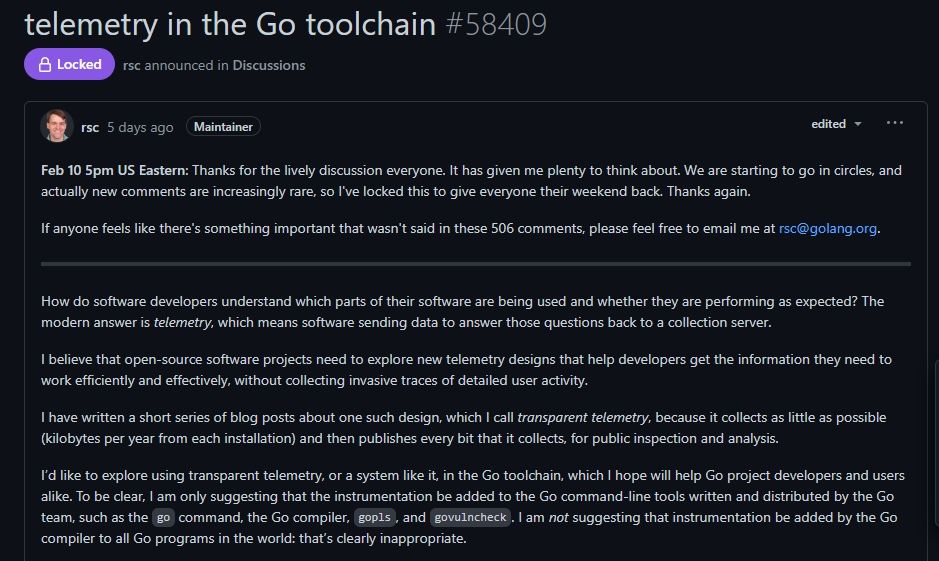Click the rsc username beside the avatar
Viewport: 939px width, 561px height.
click(90, 127)
